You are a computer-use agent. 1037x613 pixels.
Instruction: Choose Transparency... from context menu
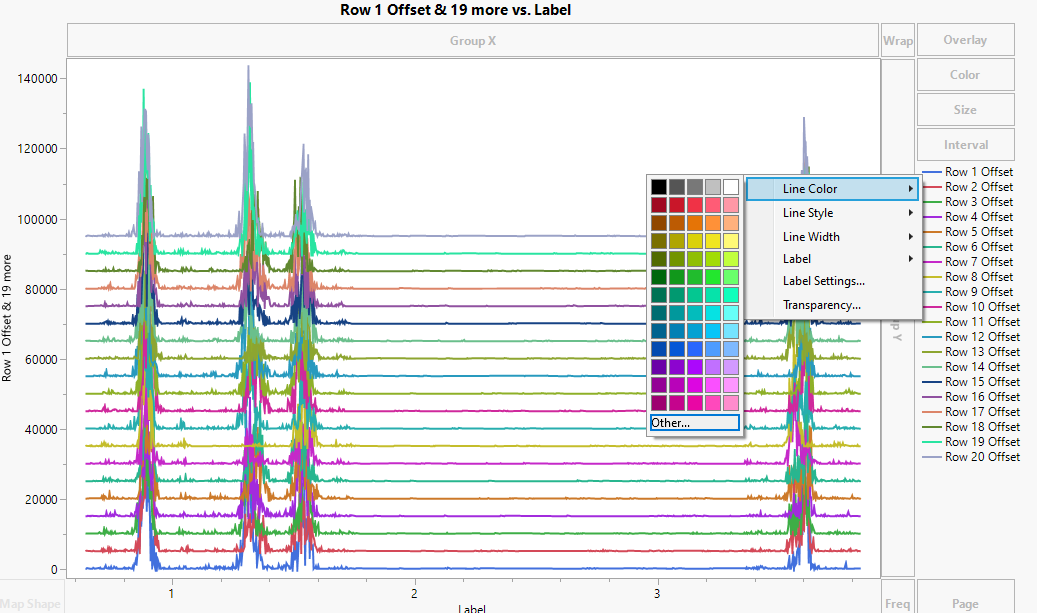pos(821,305)
